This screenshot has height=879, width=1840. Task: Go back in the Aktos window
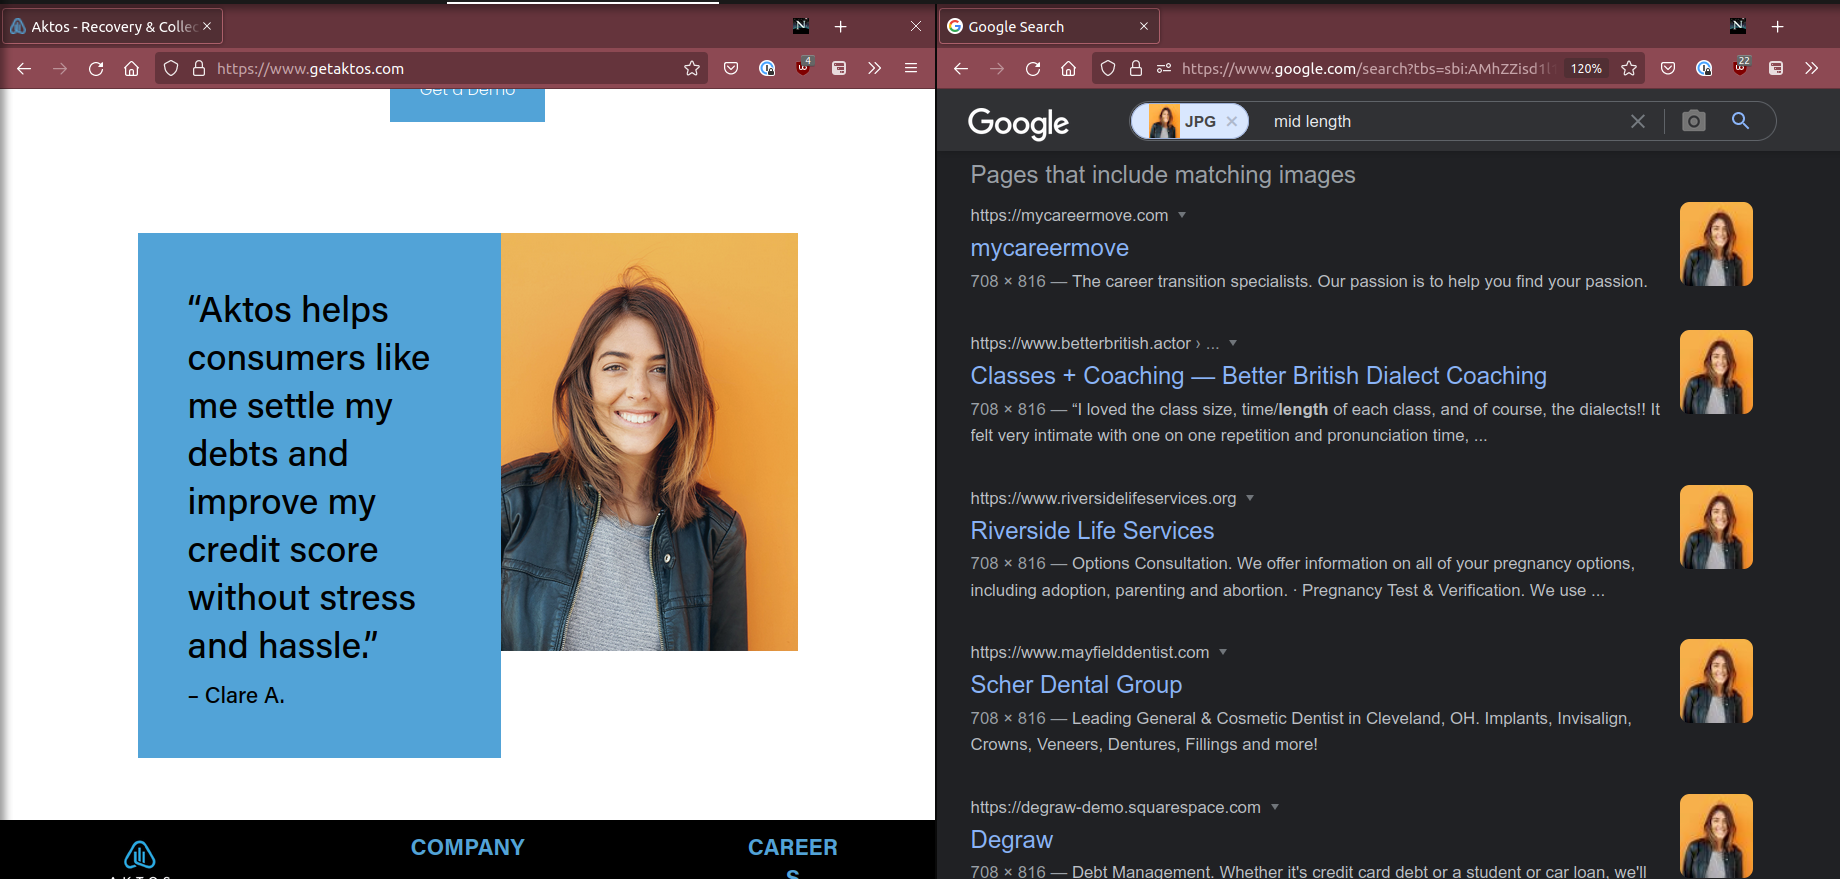coord(24,68)
